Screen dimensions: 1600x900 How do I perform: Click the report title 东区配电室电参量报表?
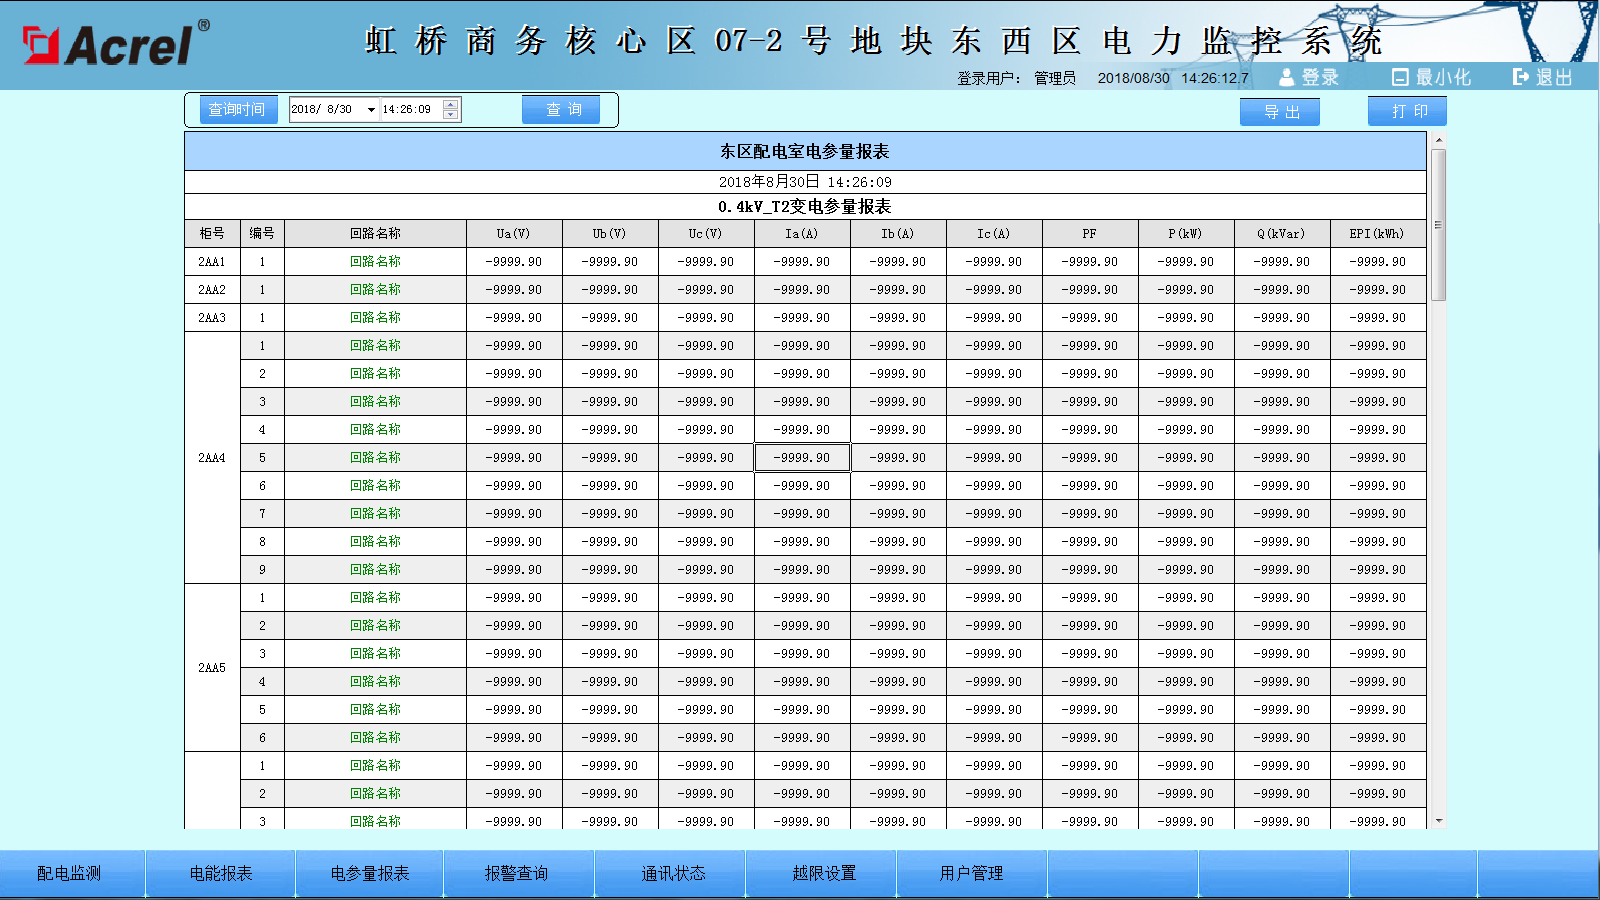(805, 152)
